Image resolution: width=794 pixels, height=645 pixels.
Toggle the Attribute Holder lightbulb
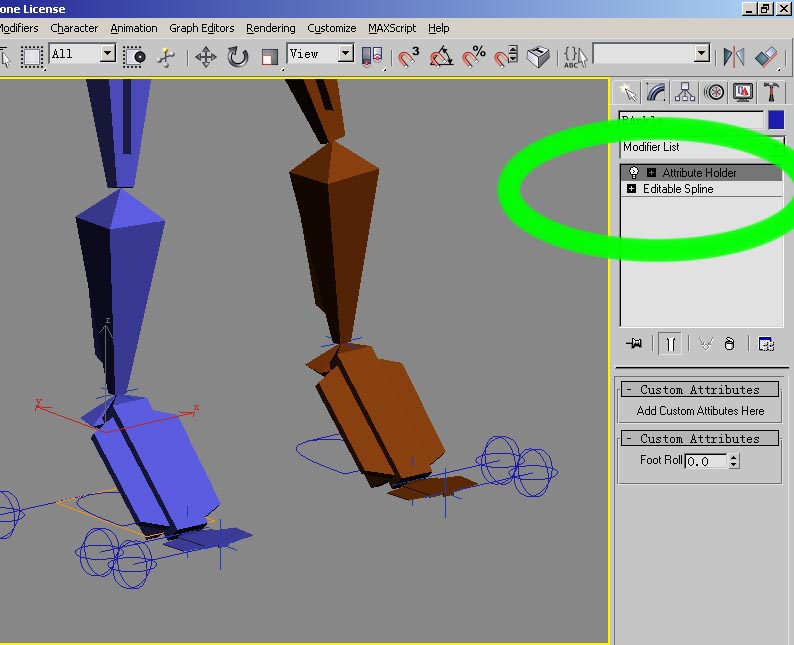pos(634,173)
